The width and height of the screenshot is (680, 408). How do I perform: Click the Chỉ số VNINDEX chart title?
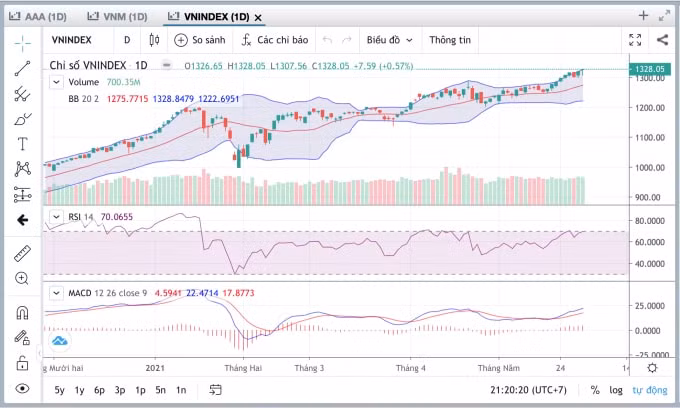[x=98, y=65]
